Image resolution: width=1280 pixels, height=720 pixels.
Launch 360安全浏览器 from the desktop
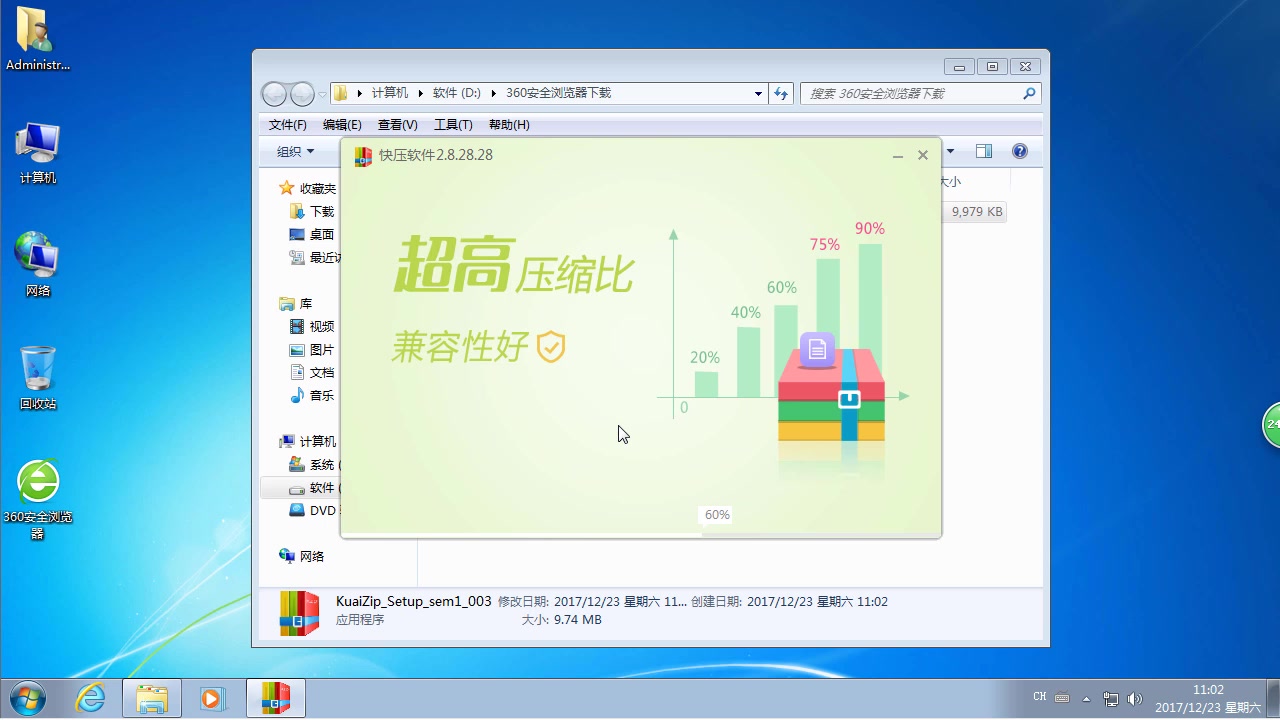coord(38,500)
